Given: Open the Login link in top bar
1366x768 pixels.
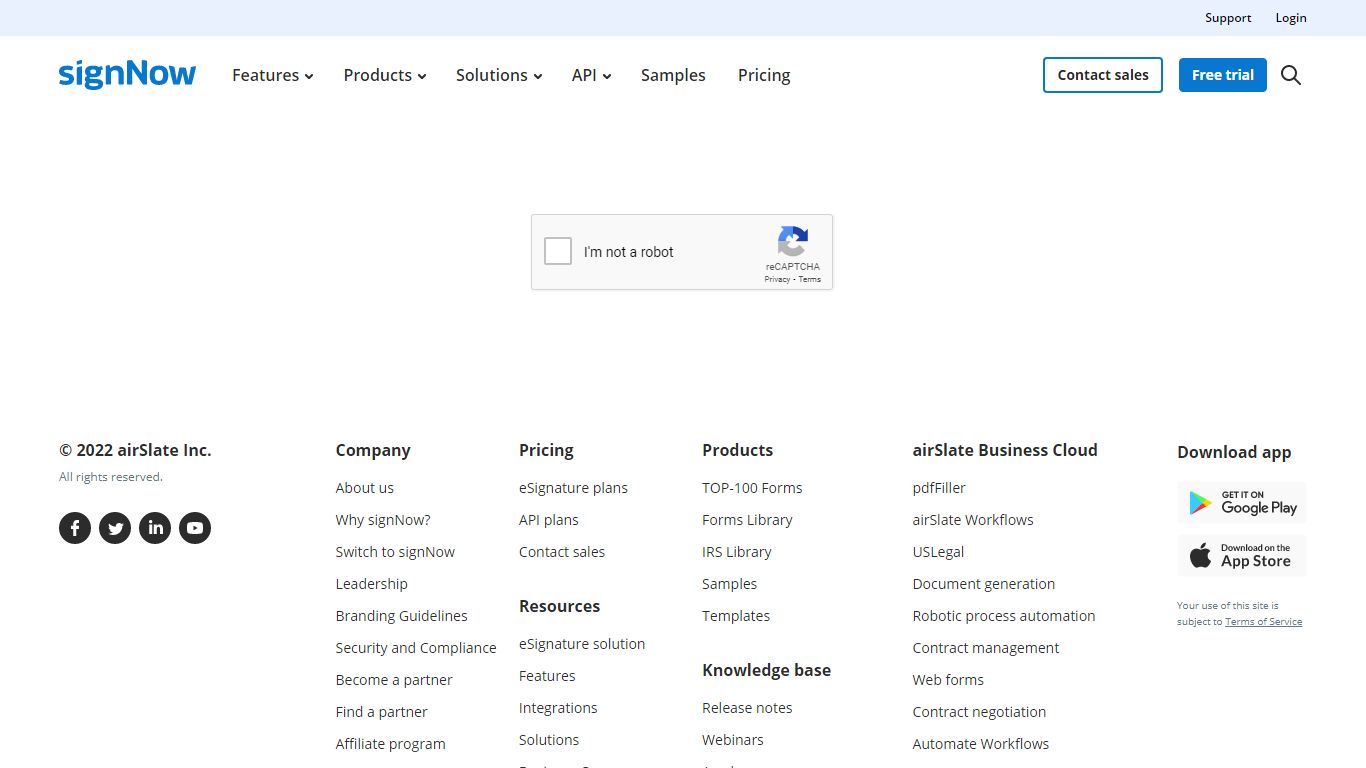Looking at the screenshot, I should click(1291, 18).
